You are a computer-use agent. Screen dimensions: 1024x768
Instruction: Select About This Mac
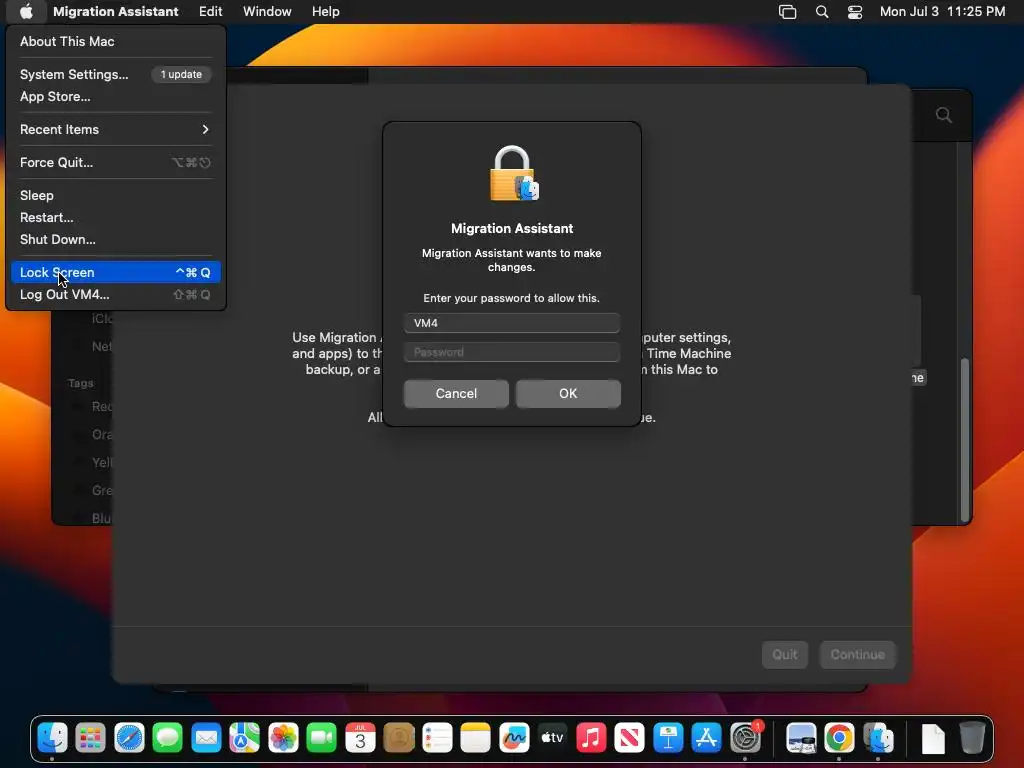116,41
